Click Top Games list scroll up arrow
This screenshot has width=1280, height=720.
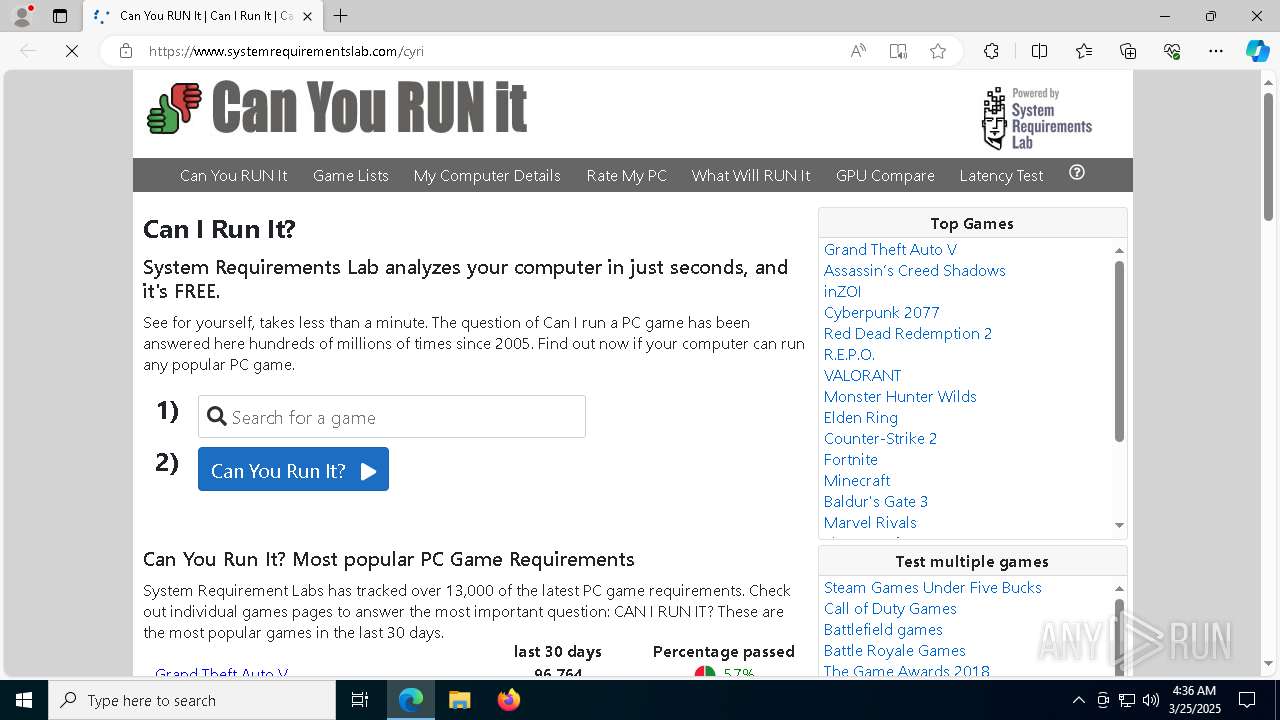pos(1119,250)
